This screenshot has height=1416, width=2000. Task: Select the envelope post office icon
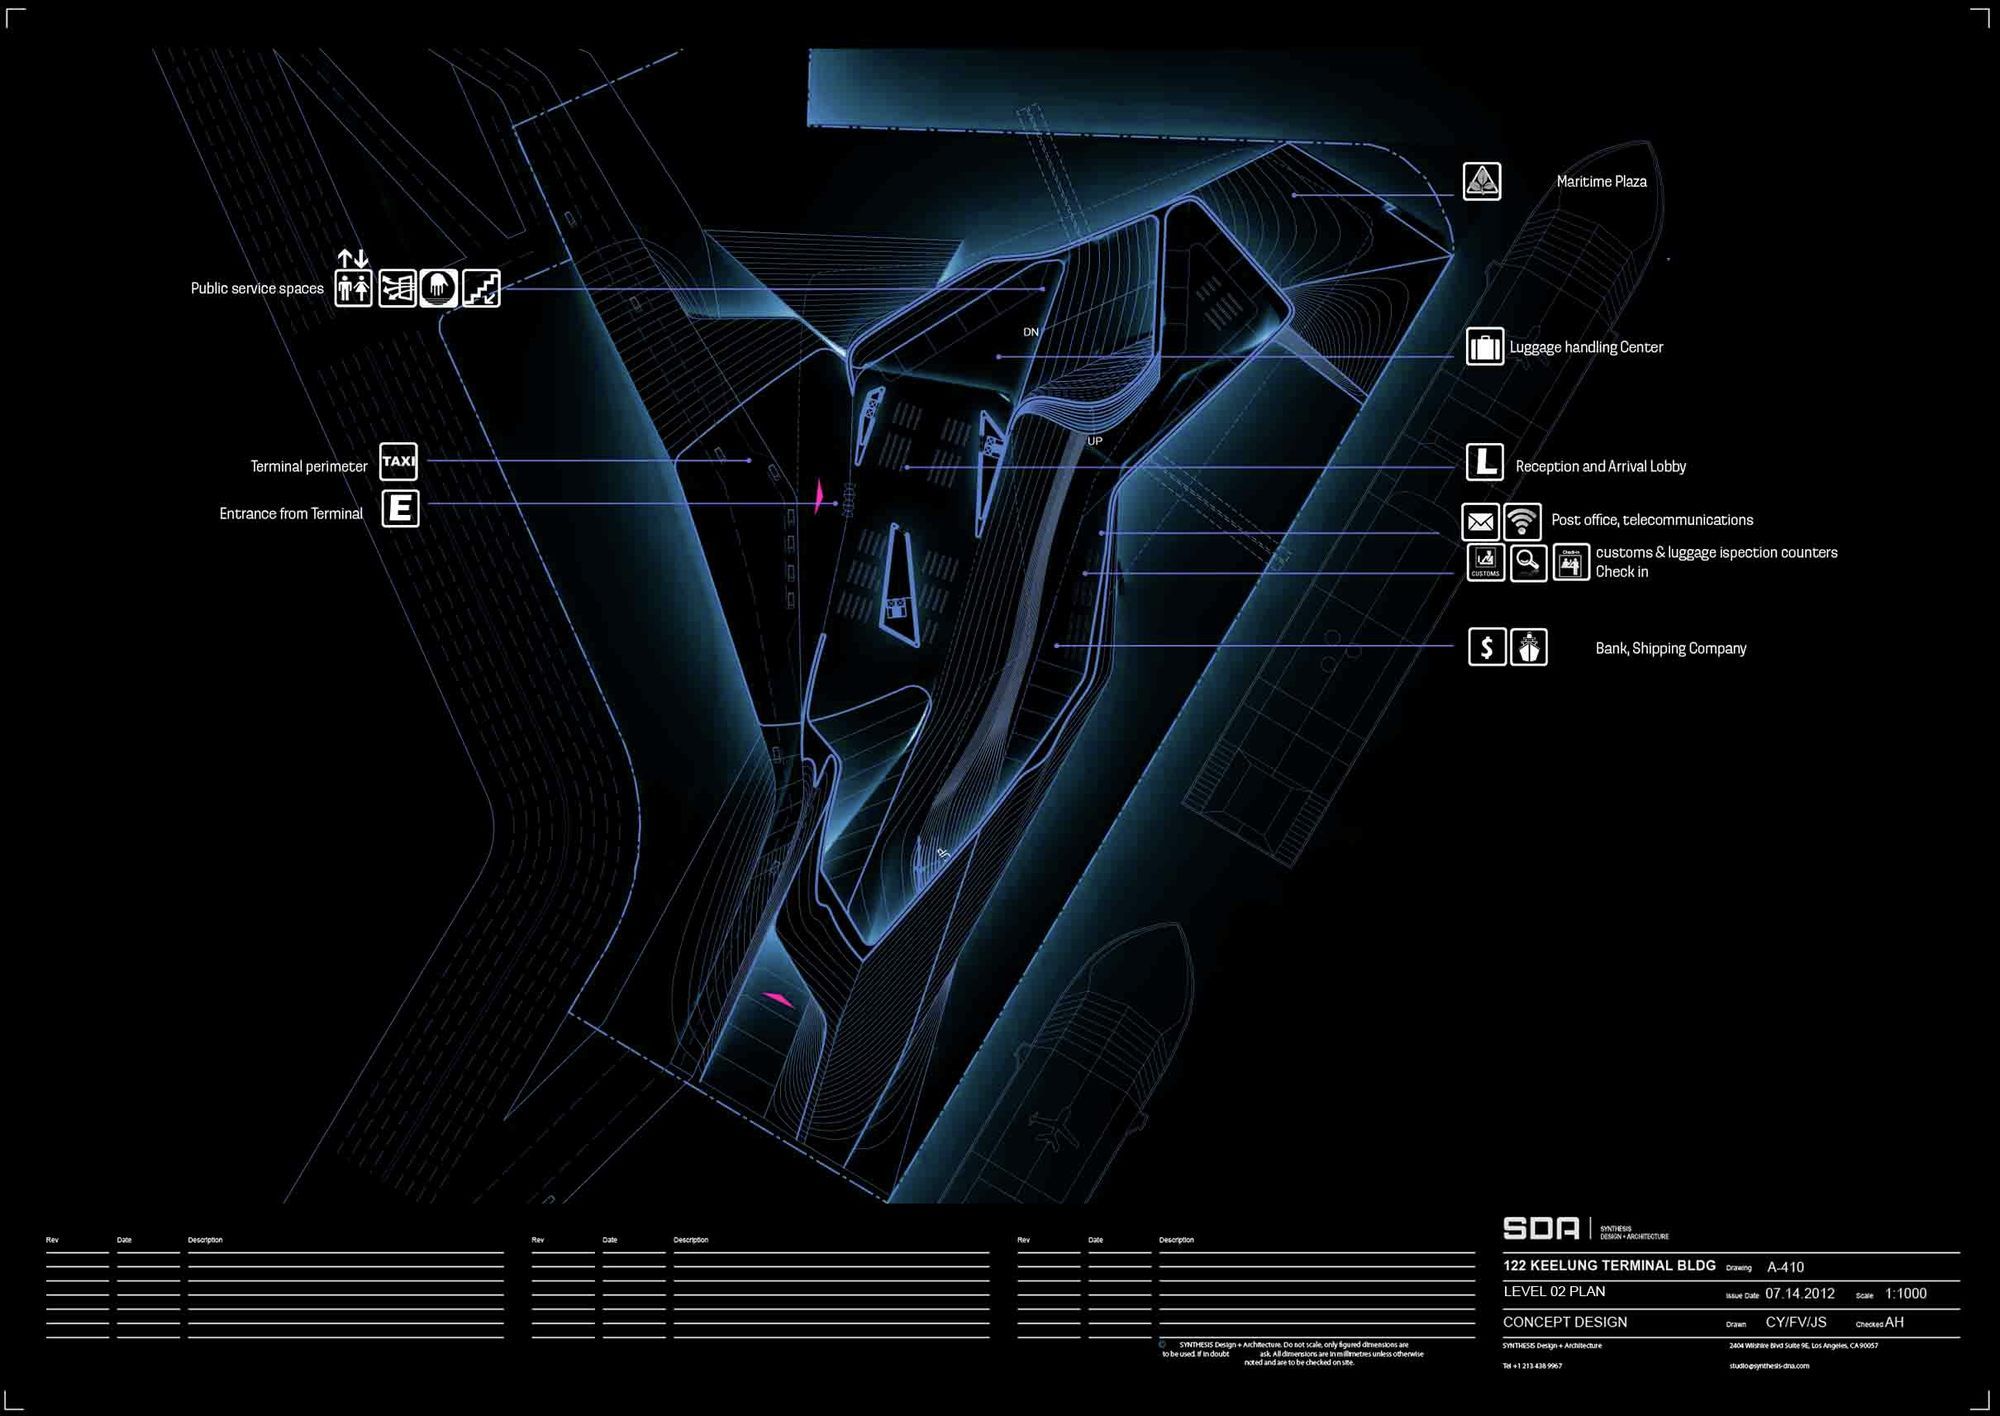pyautogui.click(x=1480, y=522)
